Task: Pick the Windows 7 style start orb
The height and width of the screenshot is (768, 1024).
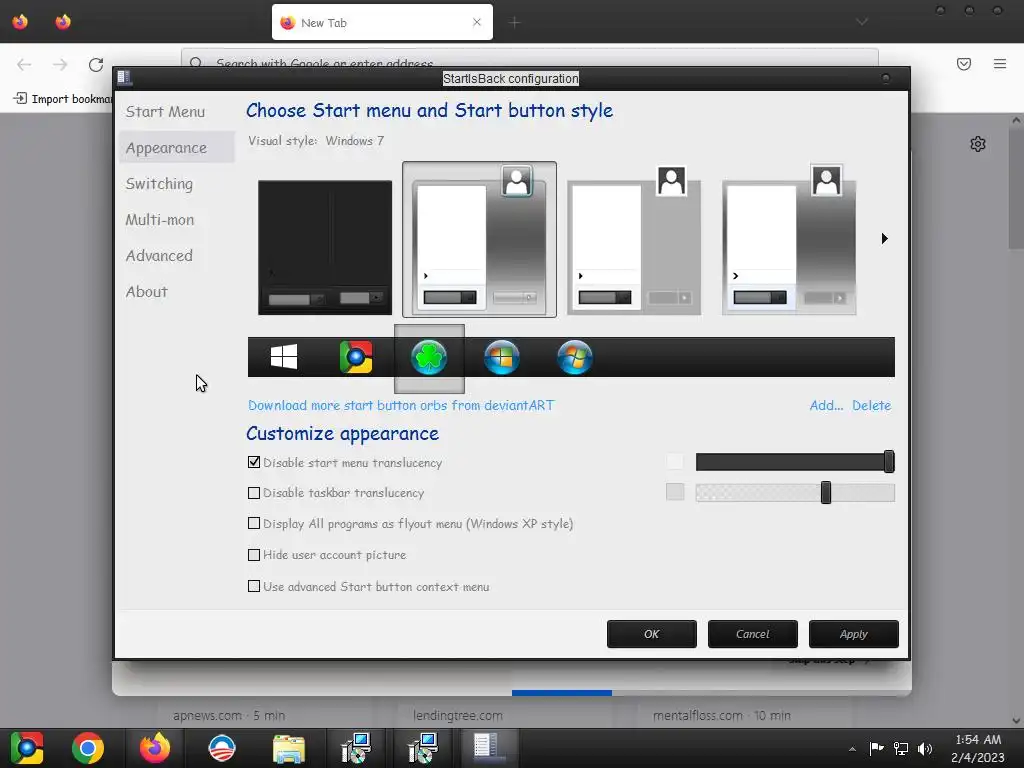Action: [x=575, y=357]
